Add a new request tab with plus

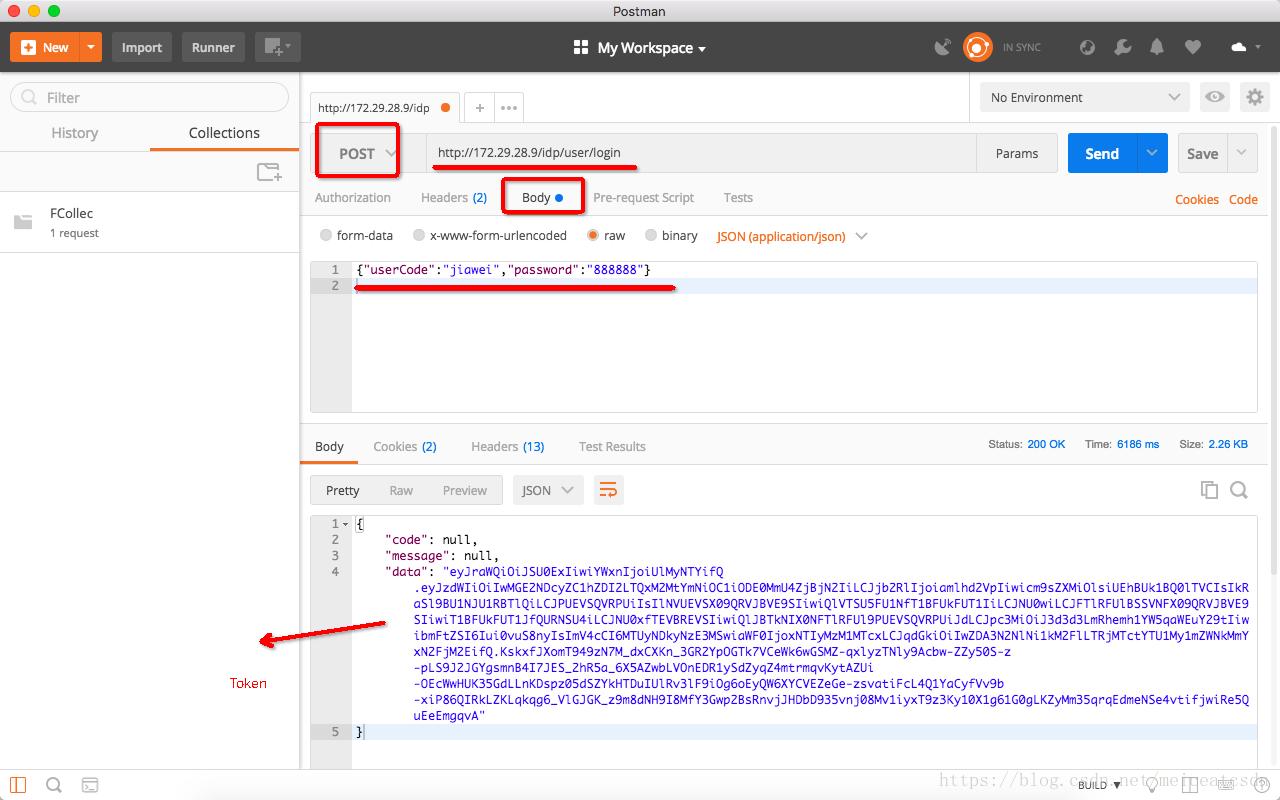pos(480,108)
